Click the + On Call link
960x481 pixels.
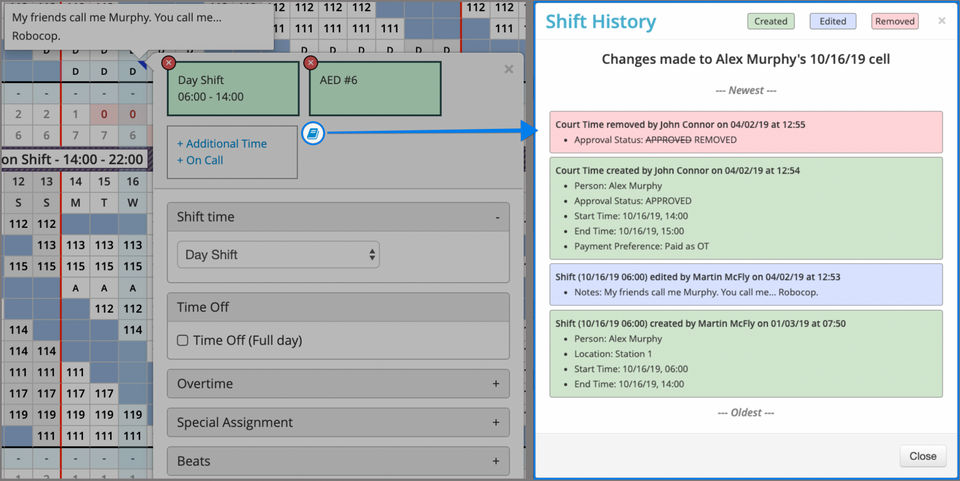200,160
